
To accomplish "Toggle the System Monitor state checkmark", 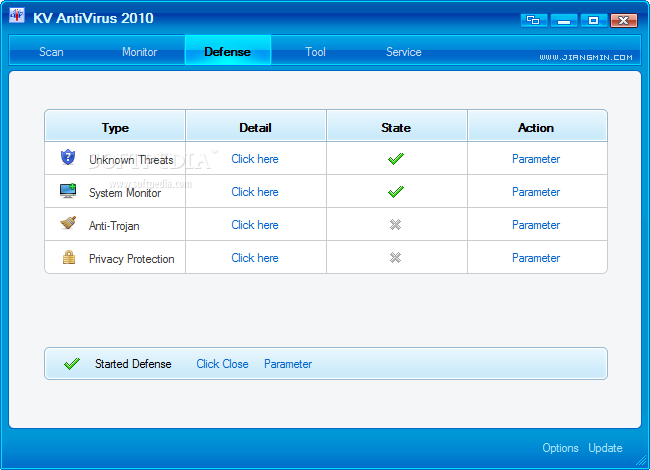I will (396, 191).
